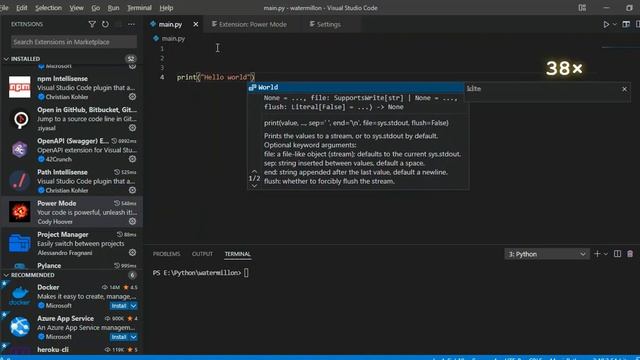640x360 pixels.
Task: Collapse the INSTALLED extensions section
Action: click(6, 59)
